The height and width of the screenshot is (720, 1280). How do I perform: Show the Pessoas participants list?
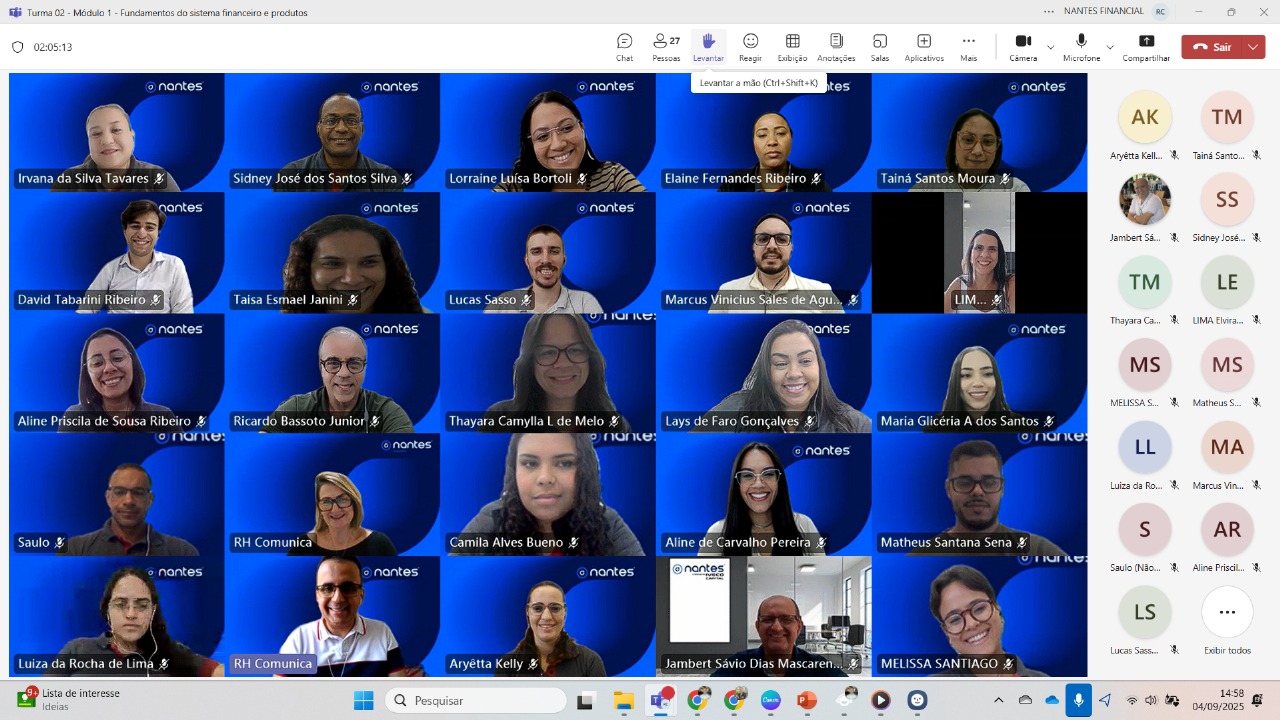click(666, 46)
